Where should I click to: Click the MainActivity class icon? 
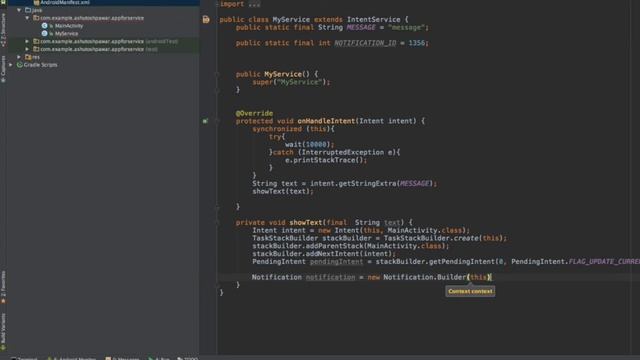coord(44,26)
